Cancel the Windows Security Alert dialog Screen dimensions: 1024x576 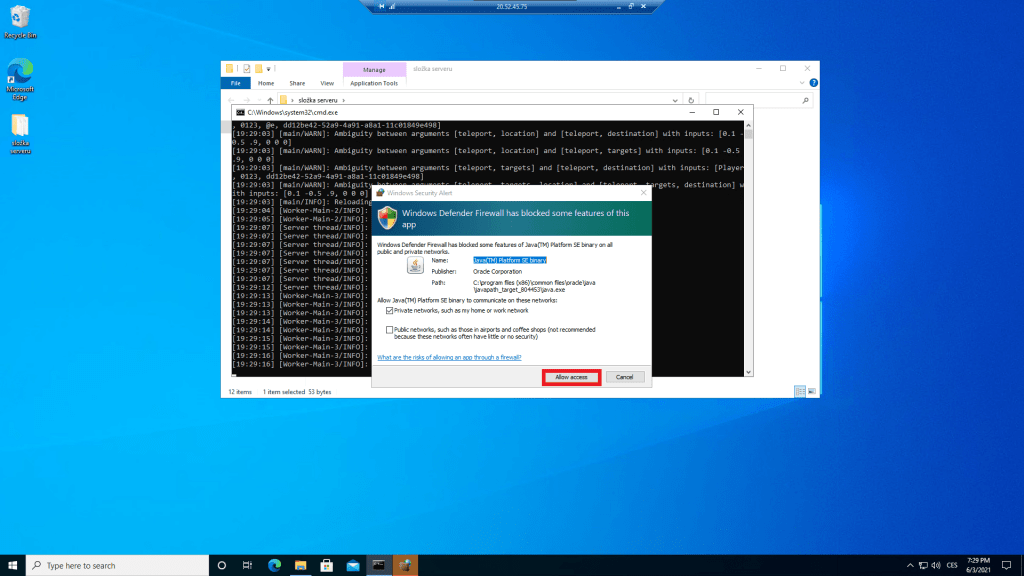point(624,377)
